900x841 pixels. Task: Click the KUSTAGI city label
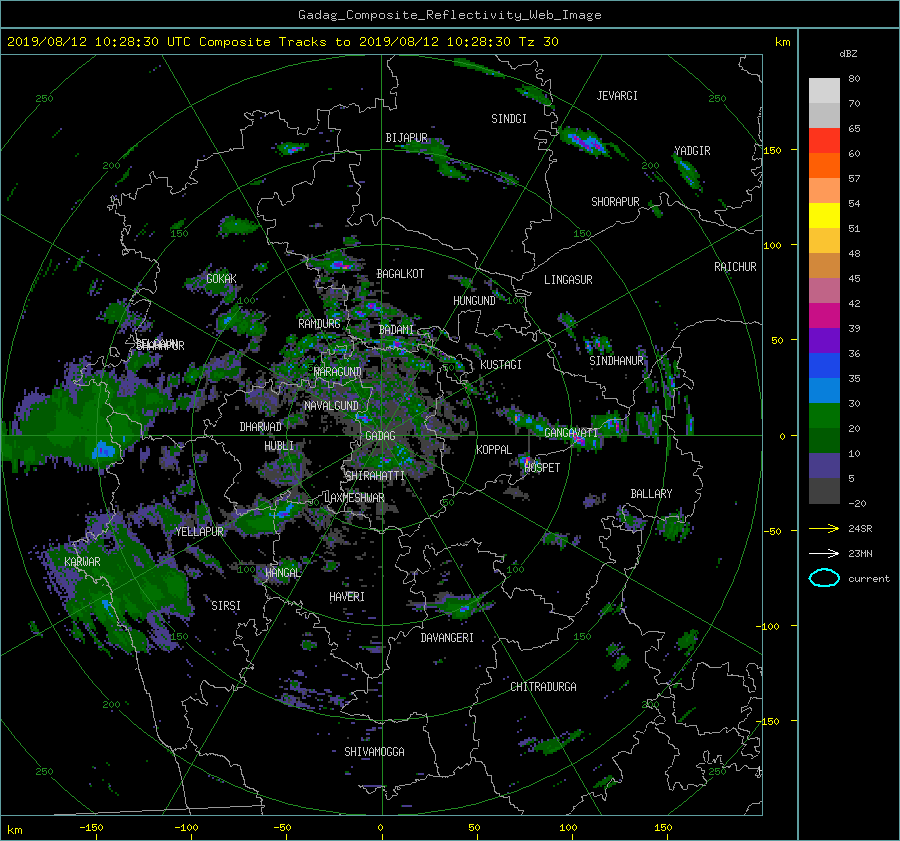coord(501,365)
